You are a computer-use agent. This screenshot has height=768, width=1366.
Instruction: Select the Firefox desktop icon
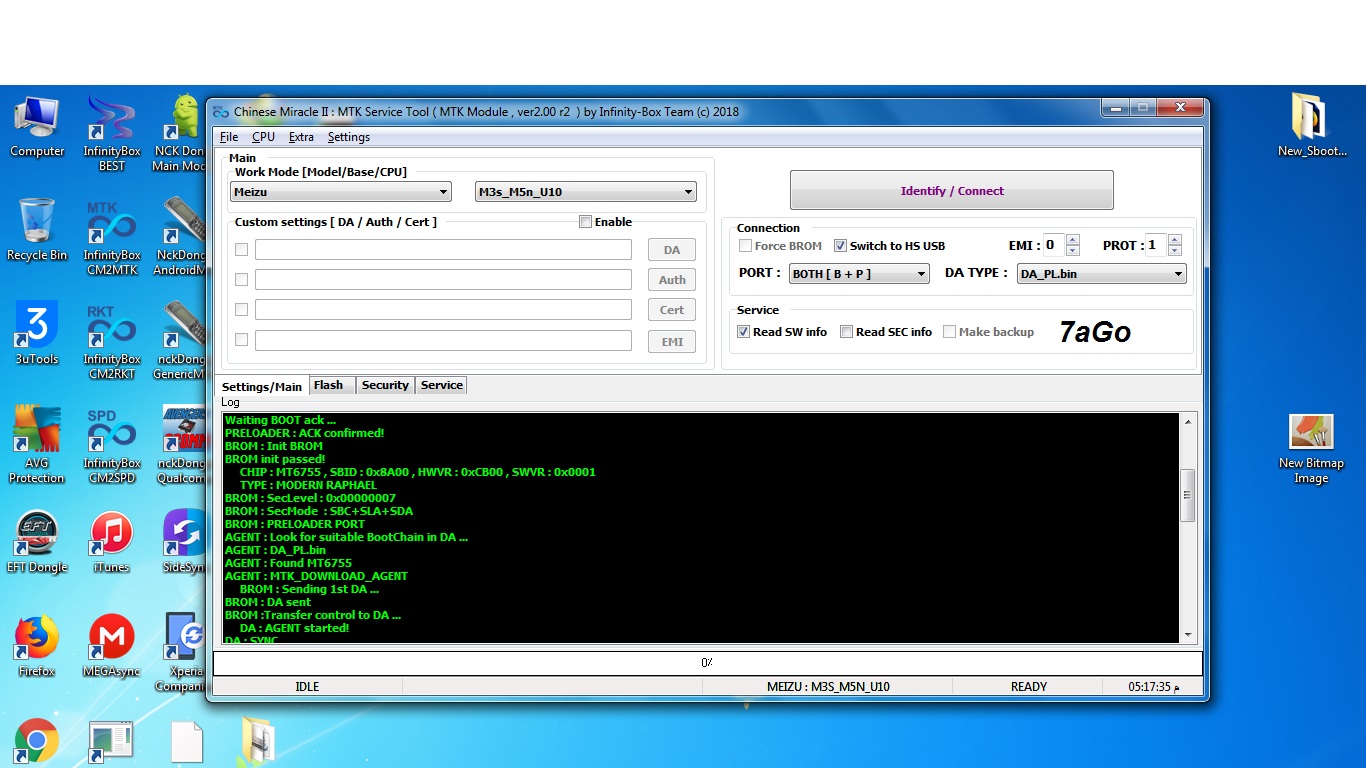point(37,646)
